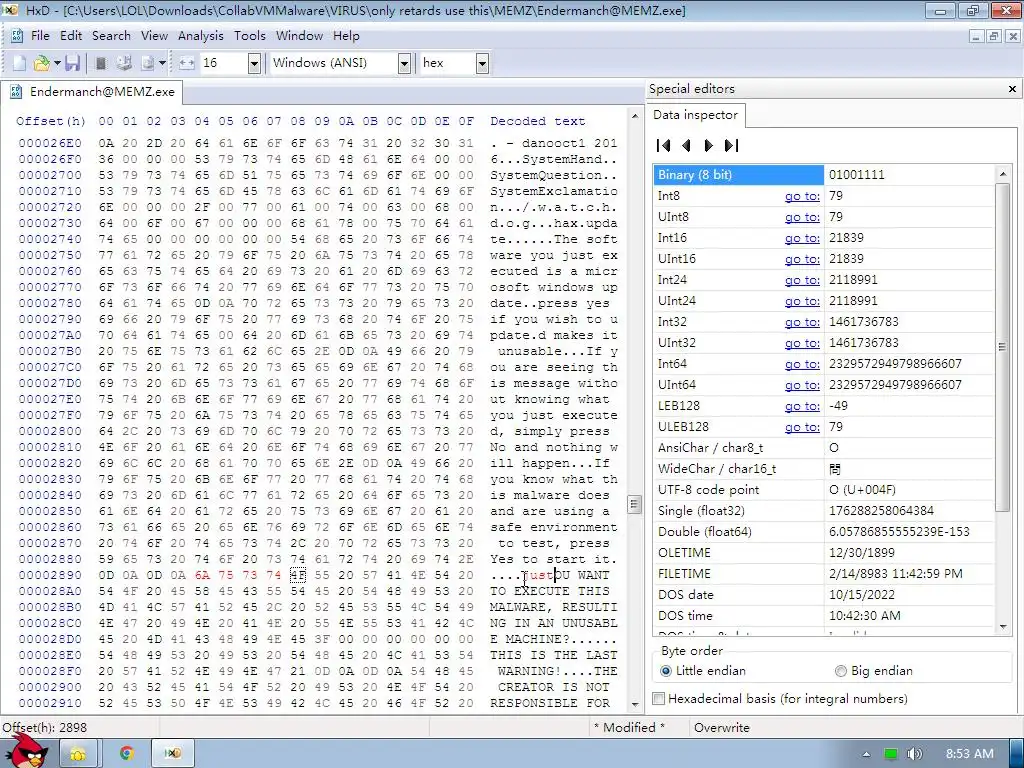Open the Angry Birds start button
Image resolution: width=1024 pixels, height=768 pixels.
[x=27, y=752]
